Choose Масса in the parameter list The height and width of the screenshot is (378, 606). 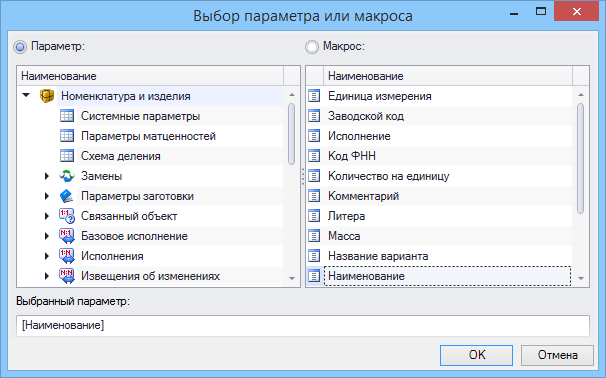[x=344, y=236]
